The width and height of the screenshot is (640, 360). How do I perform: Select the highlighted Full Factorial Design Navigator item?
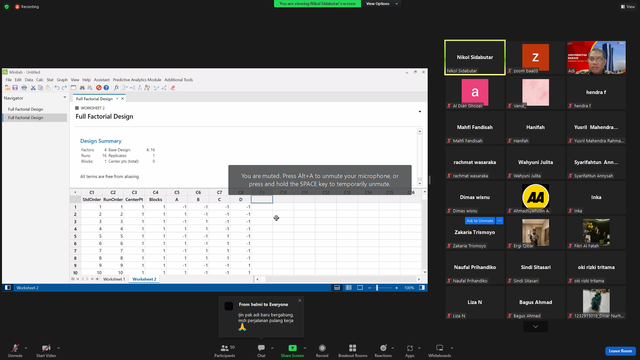coord(35,118)
